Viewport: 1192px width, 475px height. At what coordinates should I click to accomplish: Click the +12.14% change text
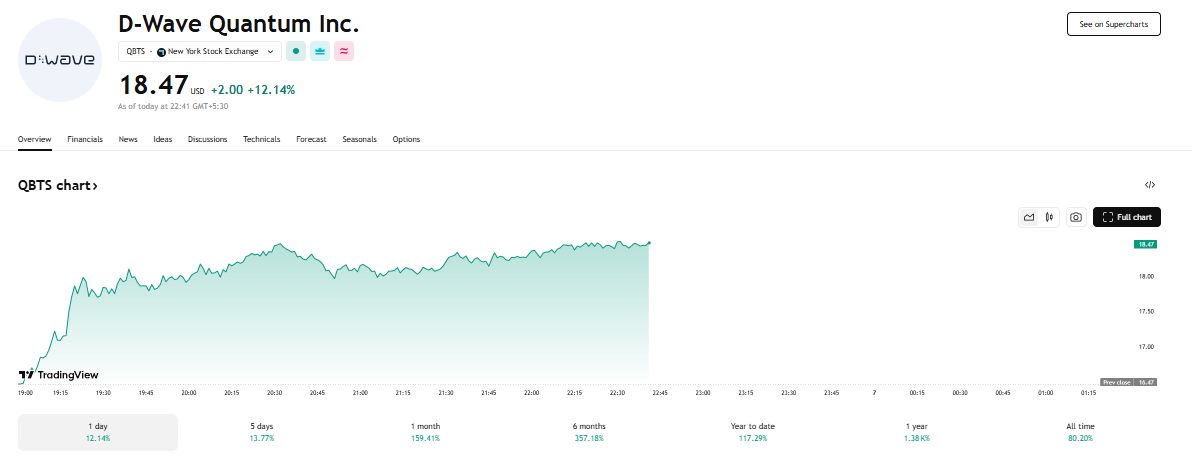point(271,90)
